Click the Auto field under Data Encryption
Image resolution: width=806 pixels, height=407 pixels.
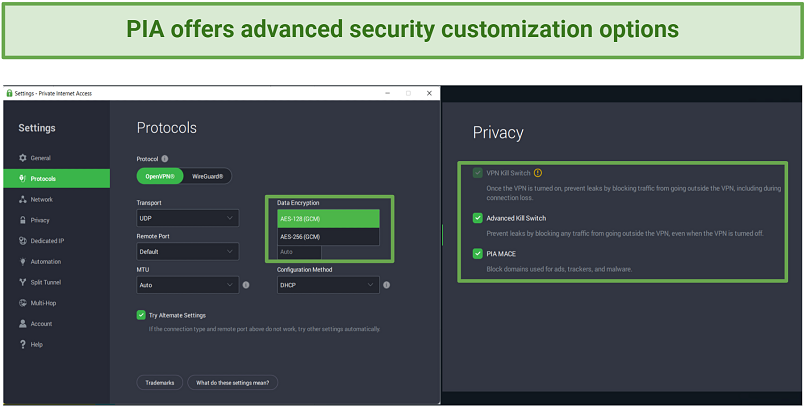point(299,252)
